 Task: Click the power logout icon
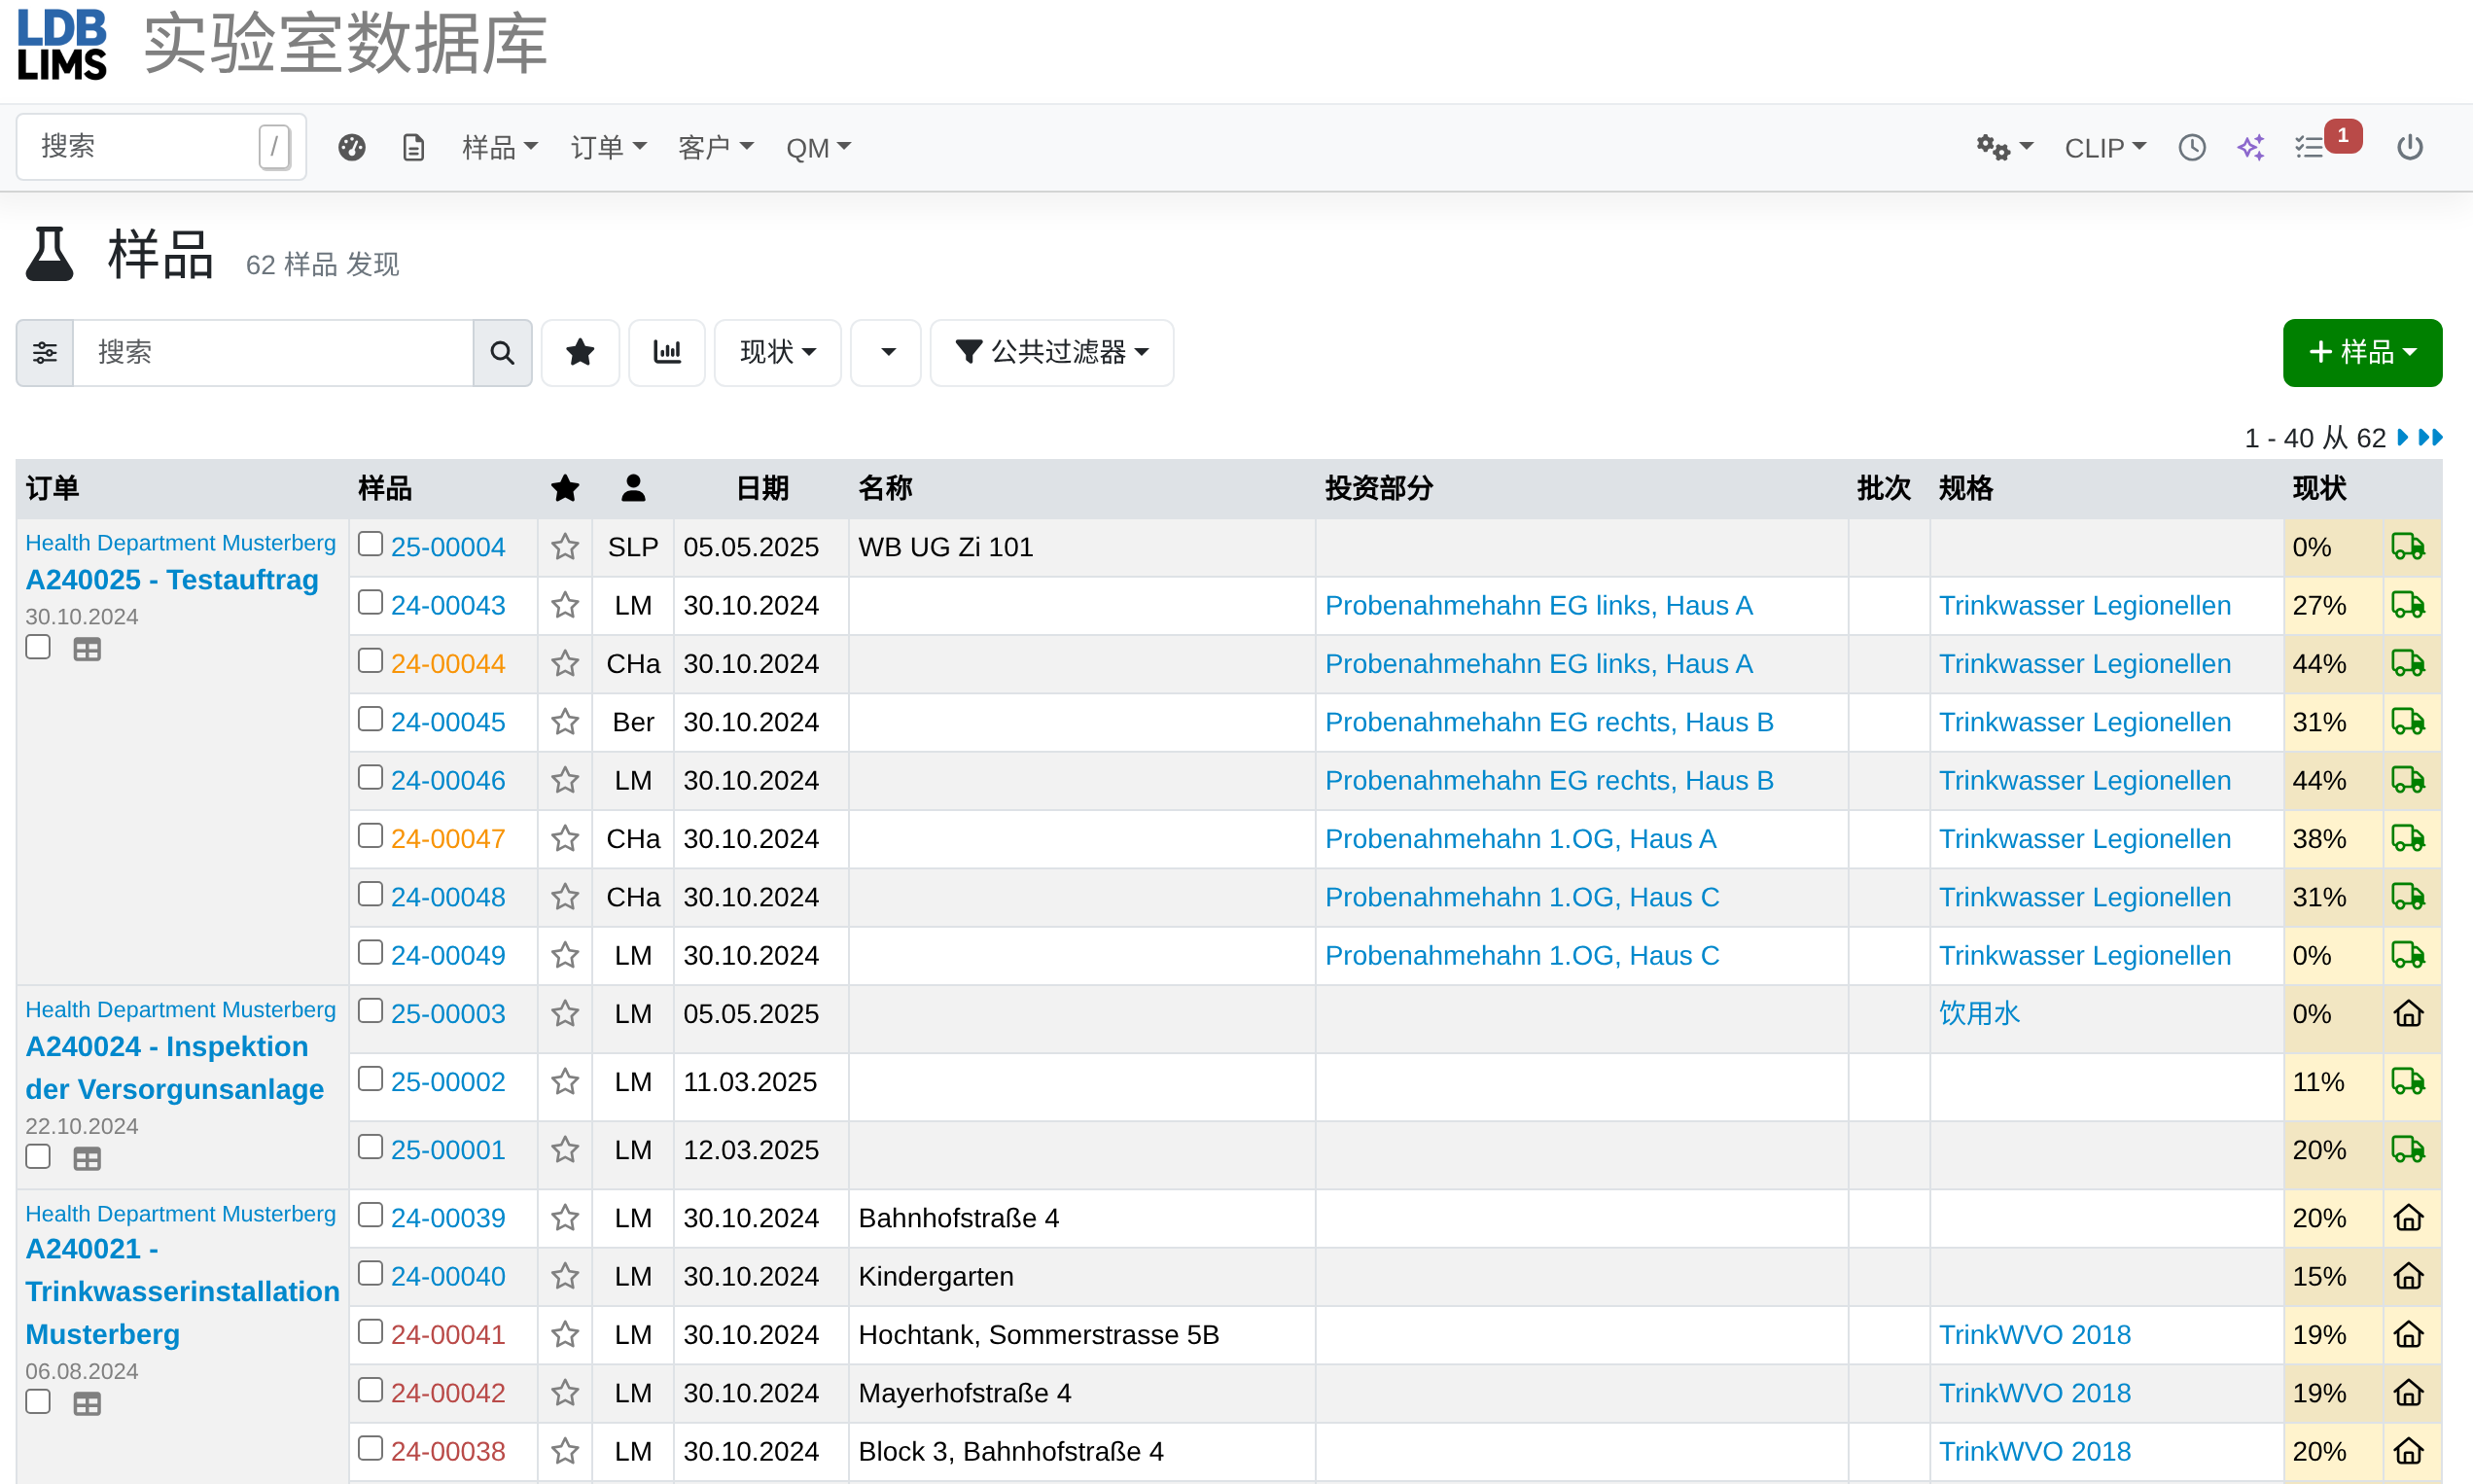[2409, 148]
